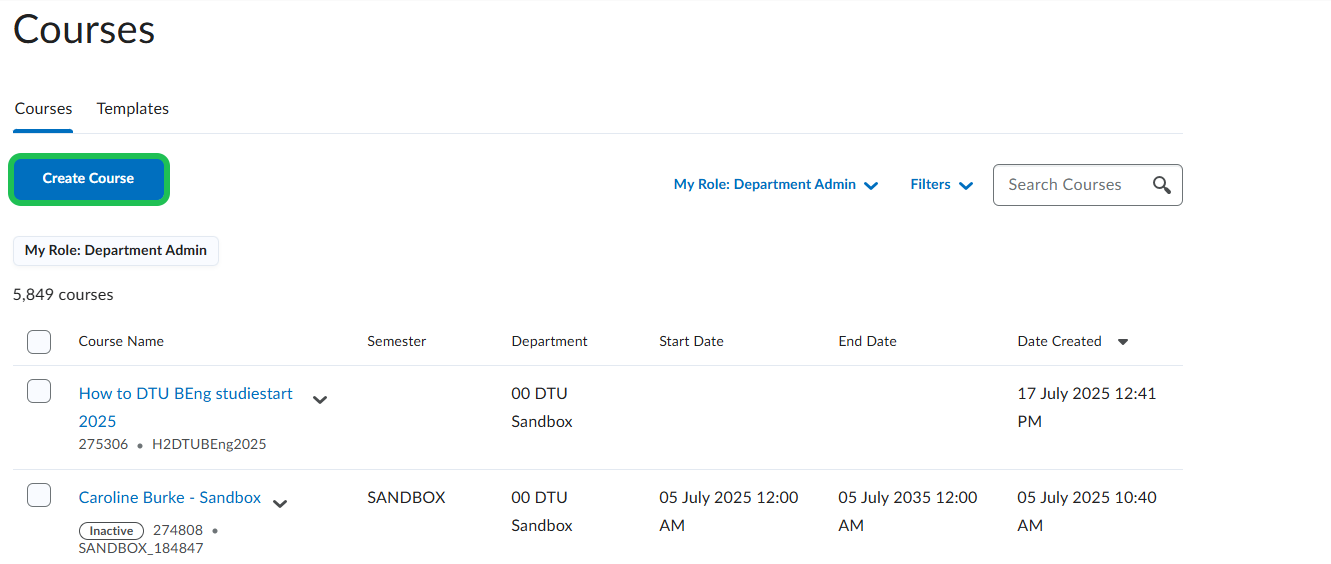Image resolution: width=1331 pixels, height=564 pixels.
Task: Select the Courses tab
Action: [43, 109]
